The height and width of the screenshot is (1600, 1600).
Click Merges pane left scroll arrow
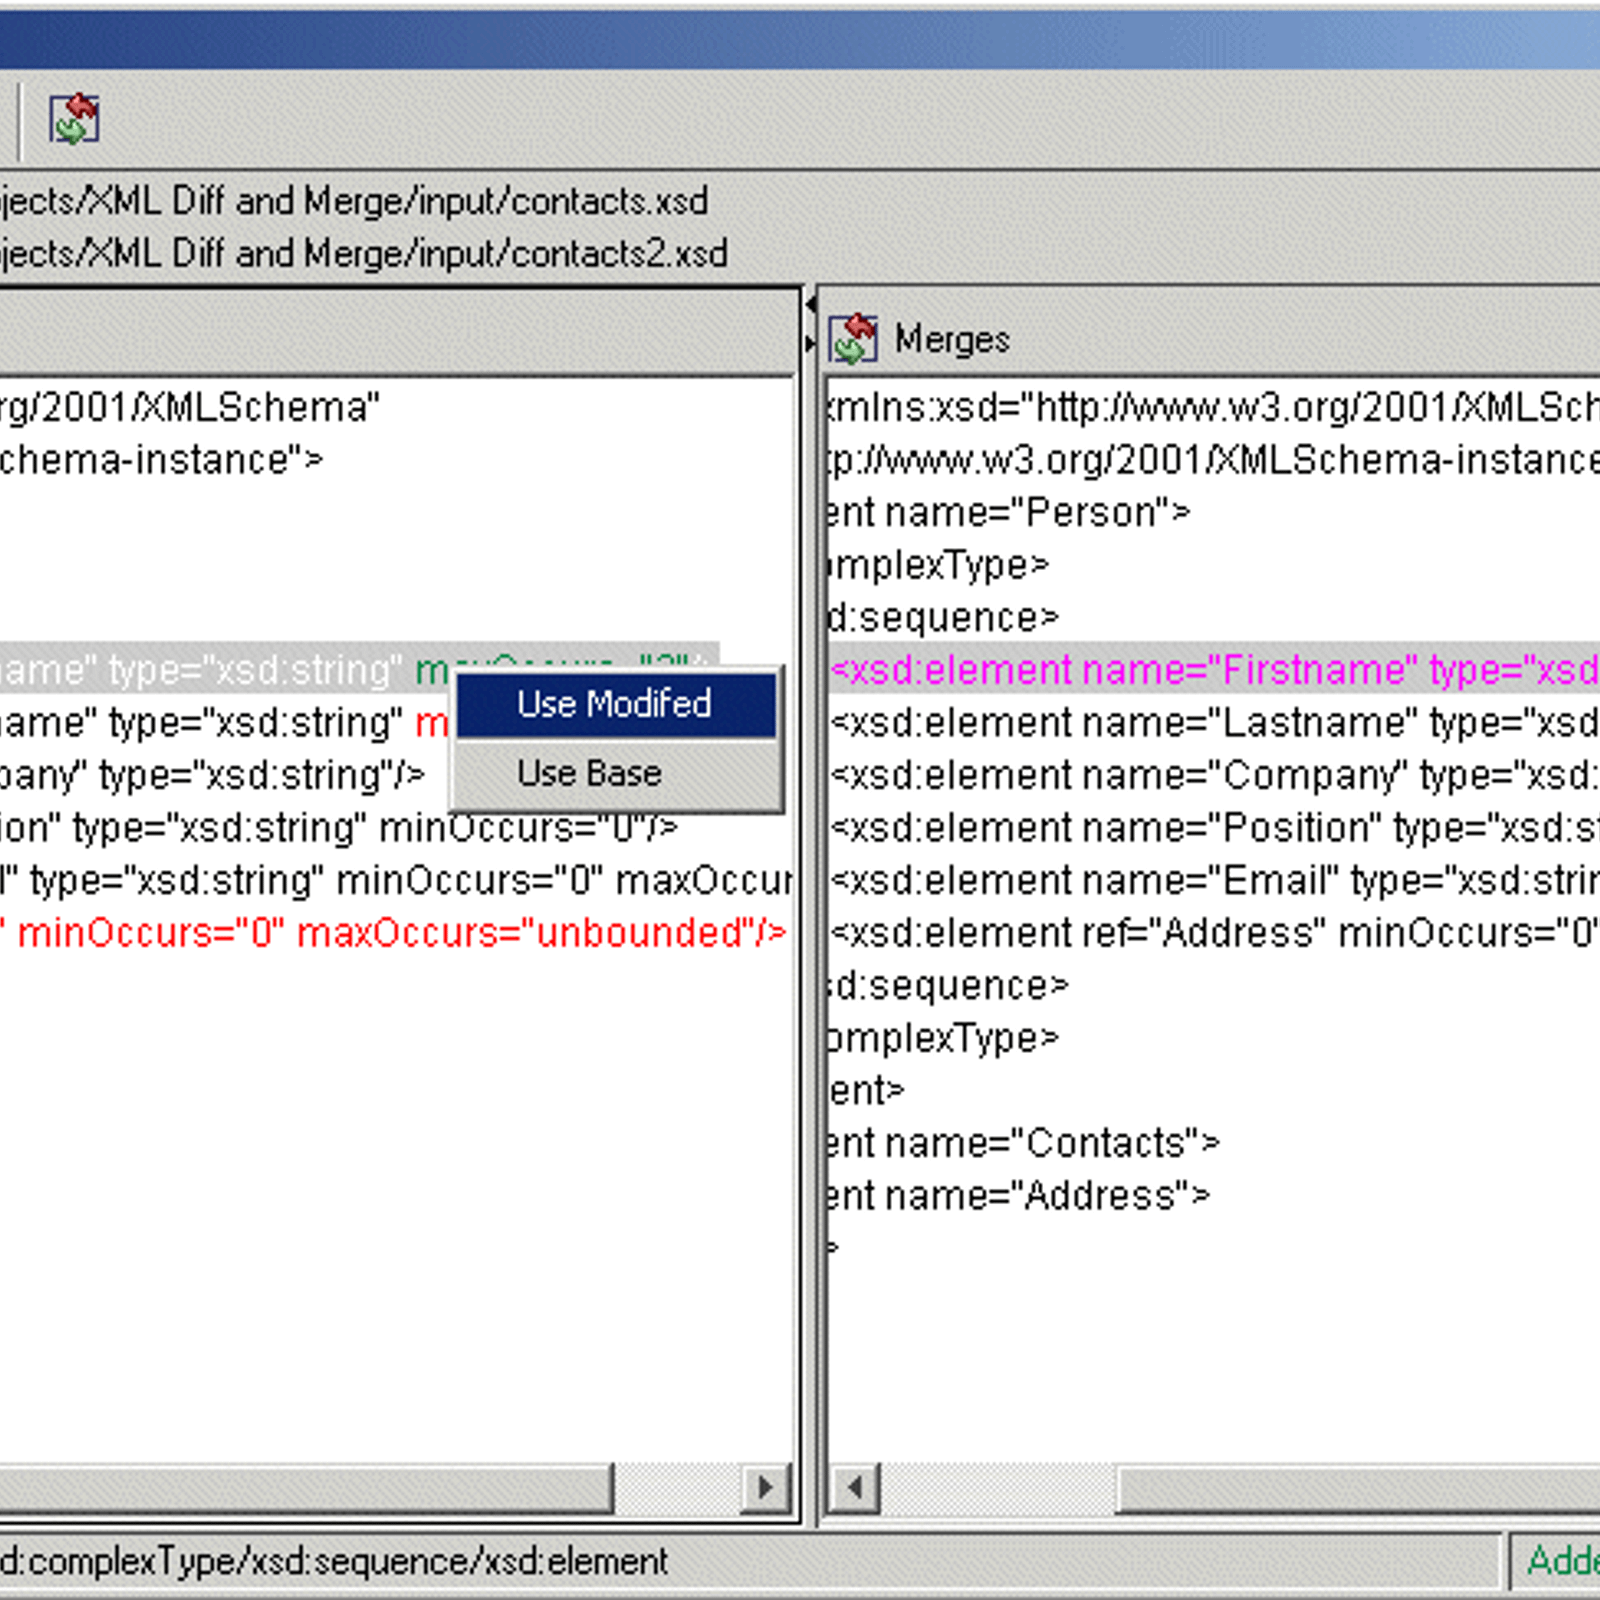click(x=855, y=1488)
